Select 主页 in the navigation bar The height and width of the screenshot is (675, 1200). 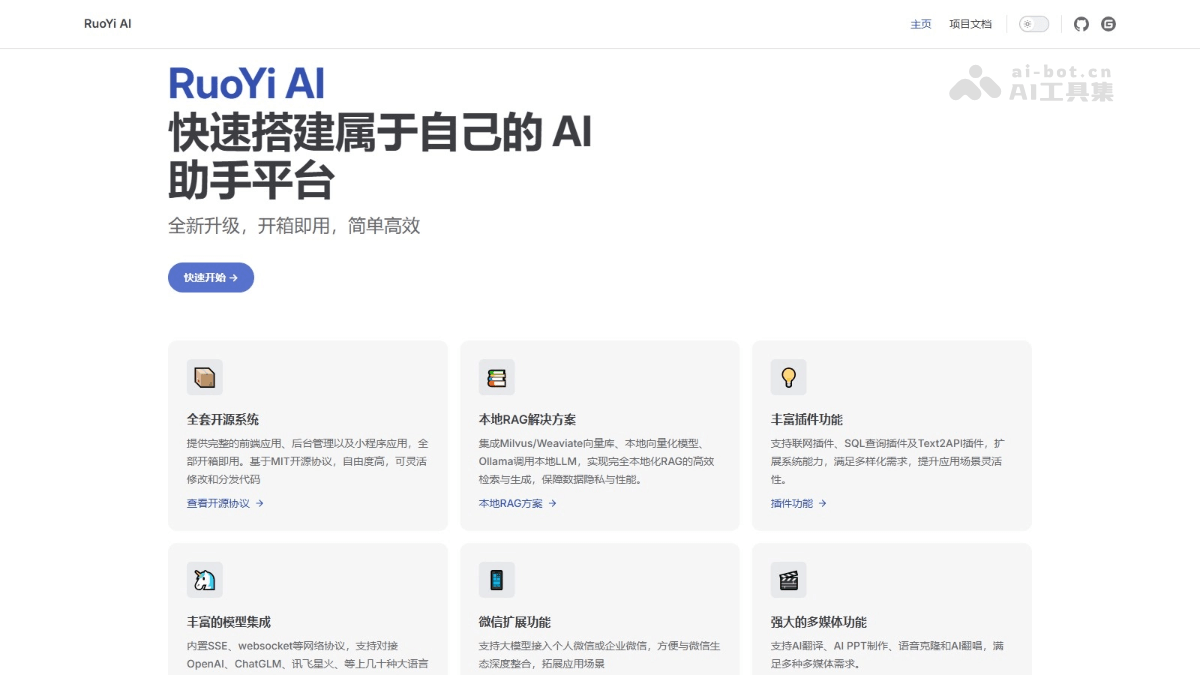click(x=921, y=23)
